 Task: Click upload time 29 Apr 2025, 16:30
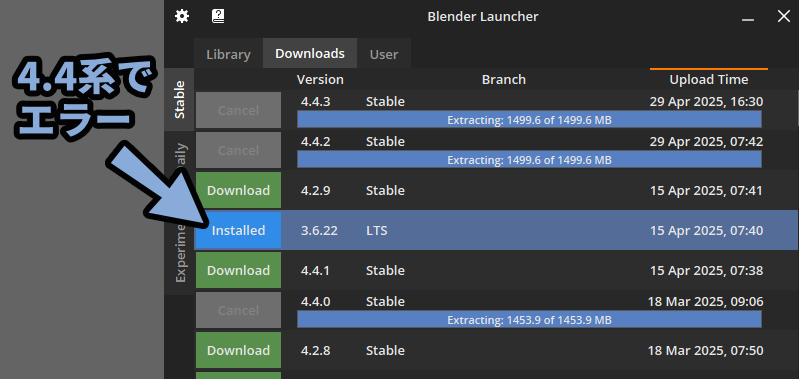pyautogui.click(x=706, y=102)
